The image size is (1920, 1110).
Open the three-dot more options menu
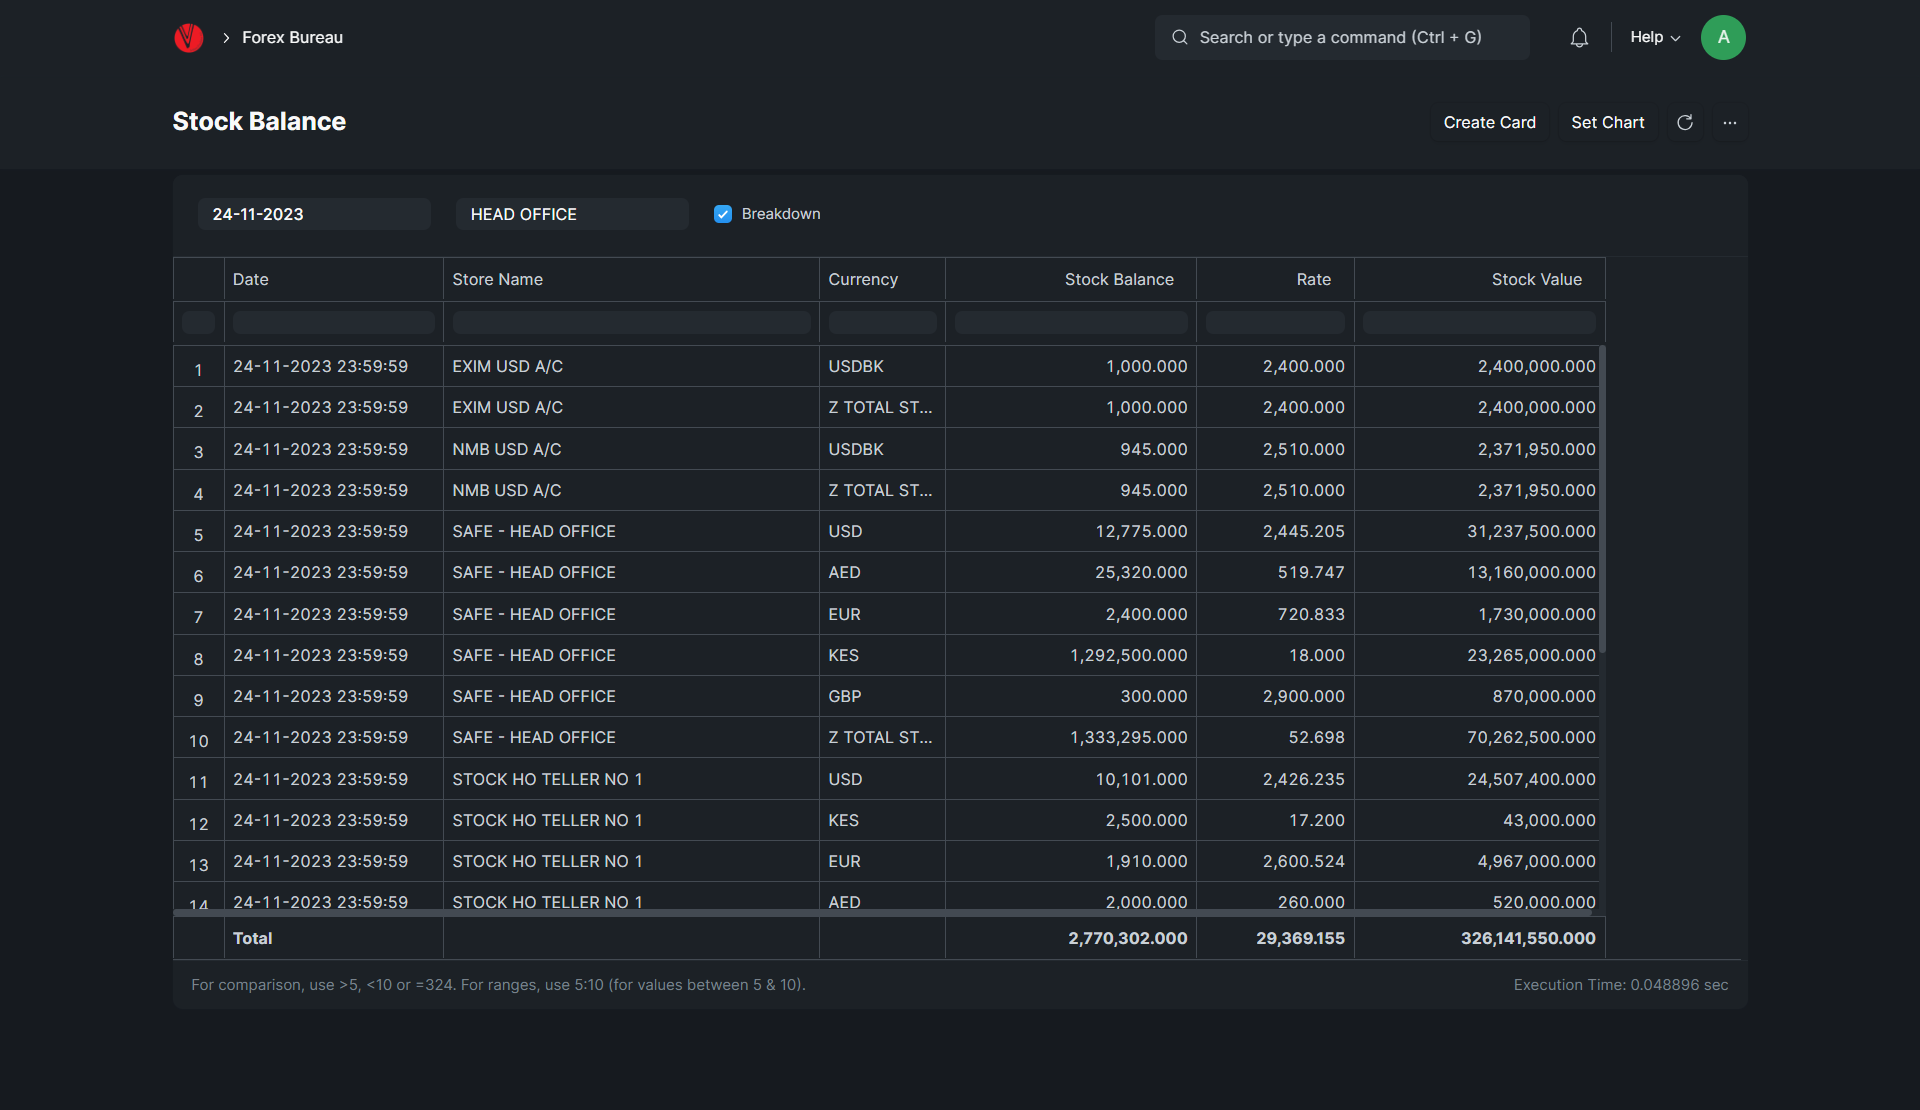pos(1730,122)
